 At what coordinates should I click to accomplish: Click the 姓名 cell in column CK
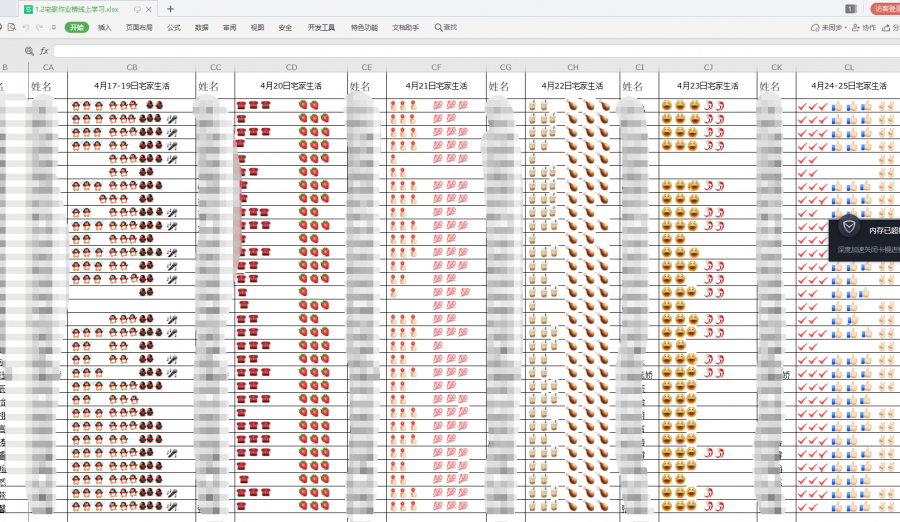pos(777,86)
